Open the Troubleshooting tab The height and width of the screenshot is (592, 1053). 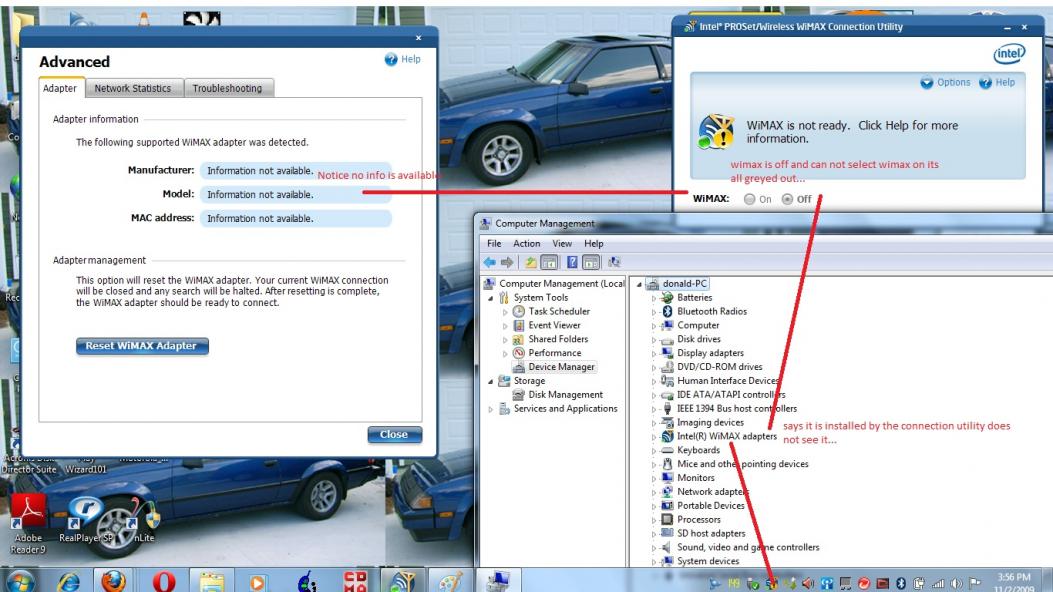click(x=227, y=88)
